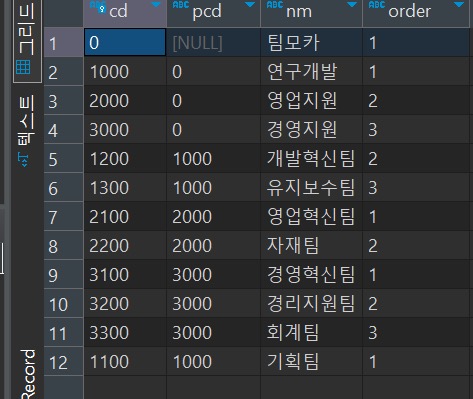473x399 pixels.
Task: Select order cell in 회계팀 row
Action: coord(416,332)
